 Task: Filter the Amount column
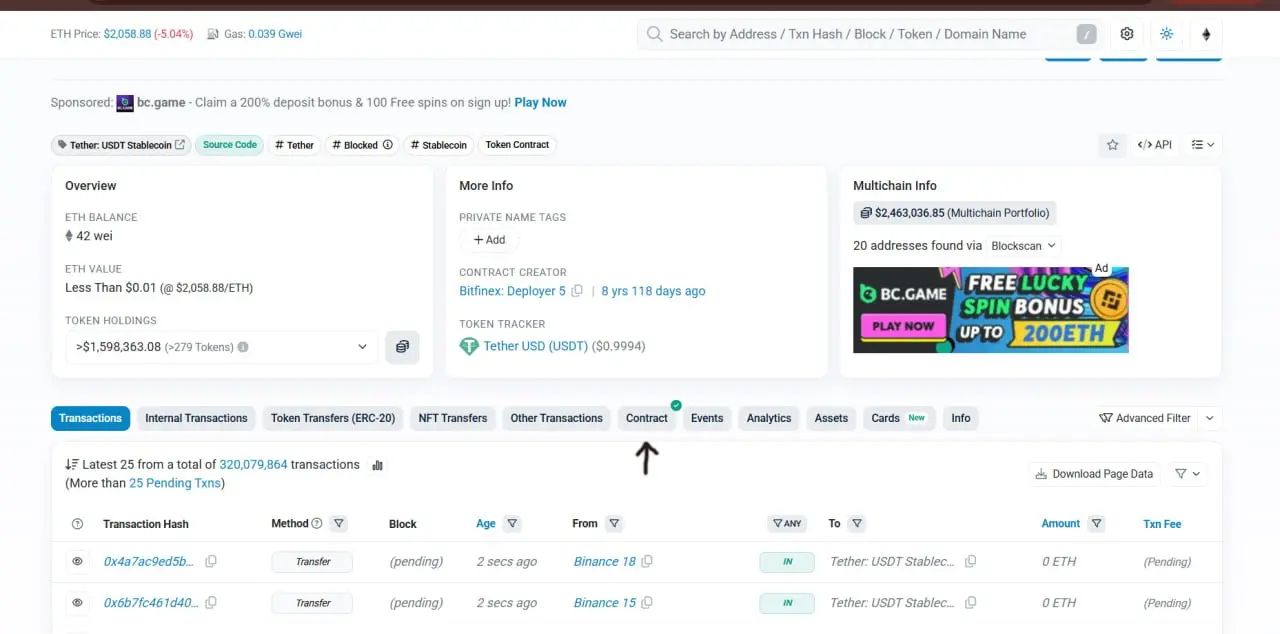(x=1096, y=523)
